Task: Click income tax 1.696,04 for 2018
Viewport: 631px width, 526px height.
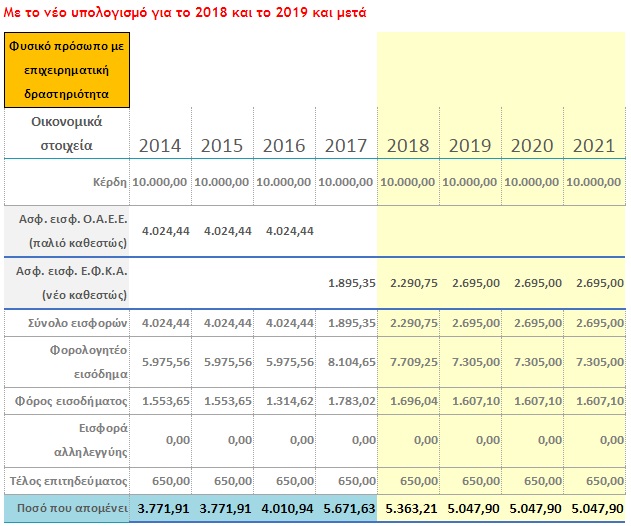Action: tap(414, 401)
